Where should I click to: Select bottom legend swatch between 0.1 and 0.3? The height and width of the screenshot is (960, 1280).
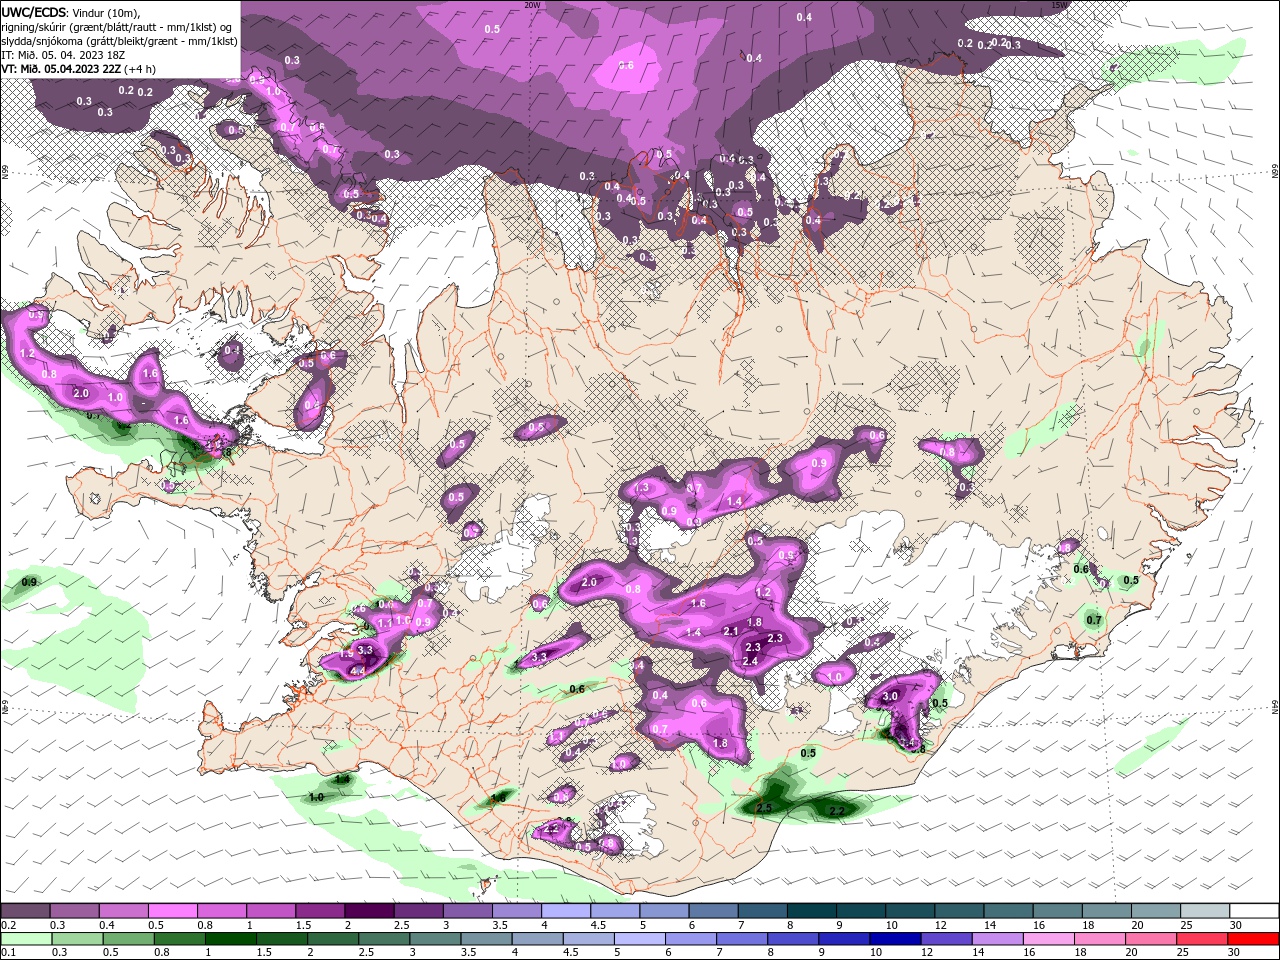click(25, 939)
